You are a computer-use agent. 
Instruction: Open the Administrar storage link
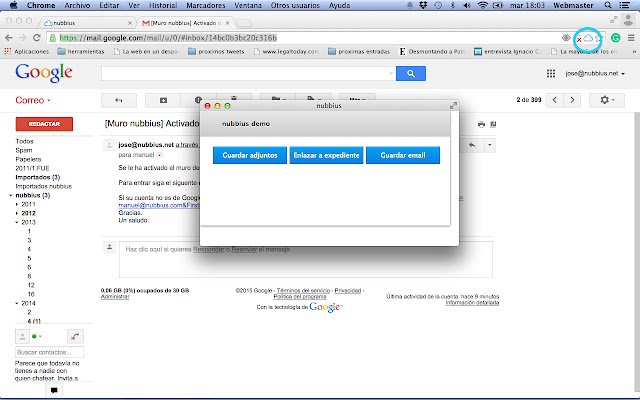pyautogui.click(x=115, y=297)
